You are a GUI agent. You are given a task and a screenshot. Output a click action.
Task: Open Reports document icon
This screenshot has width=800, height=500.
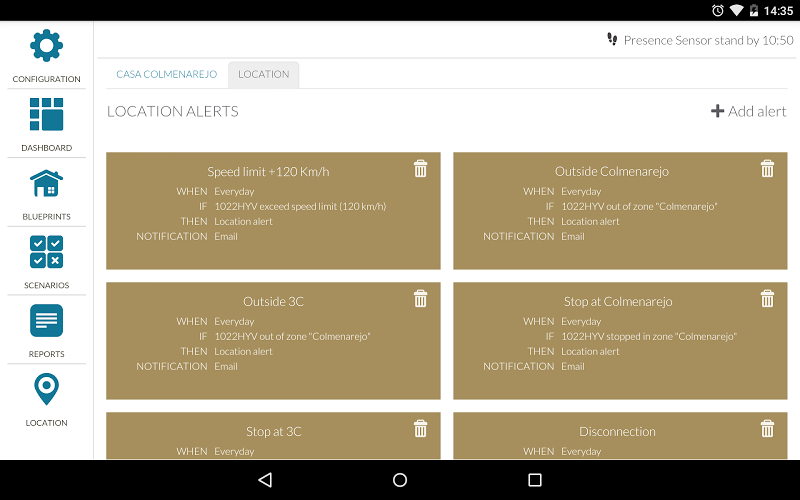(x=46, y=320)
